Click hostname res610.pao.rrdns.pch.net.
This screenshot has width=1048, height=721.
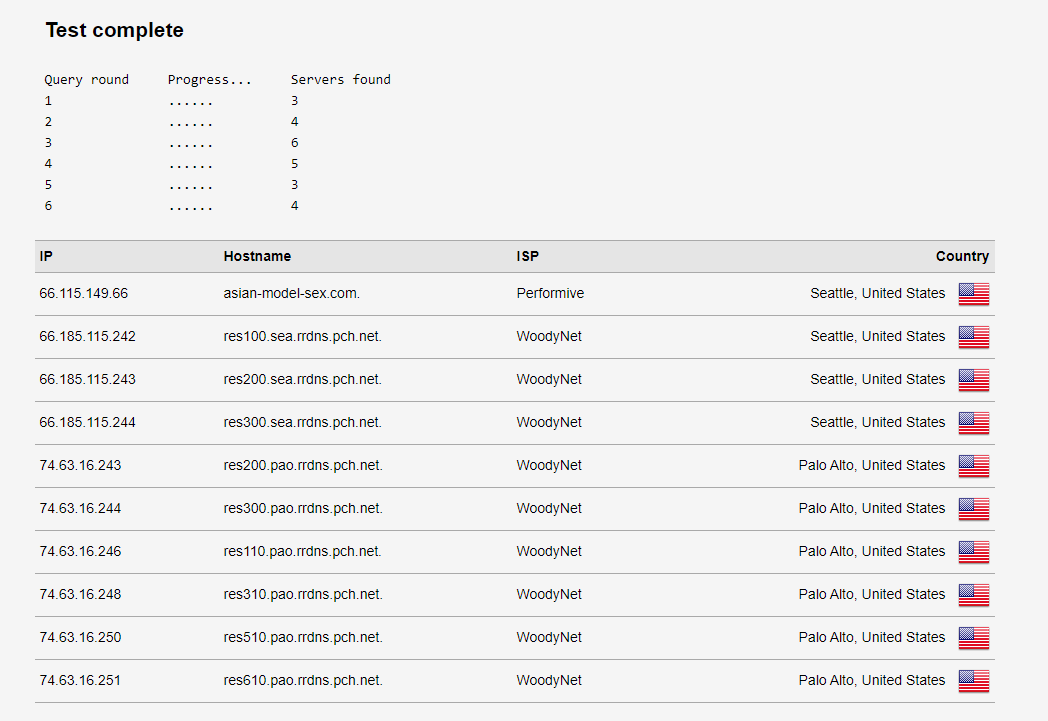tap(303, 680)
